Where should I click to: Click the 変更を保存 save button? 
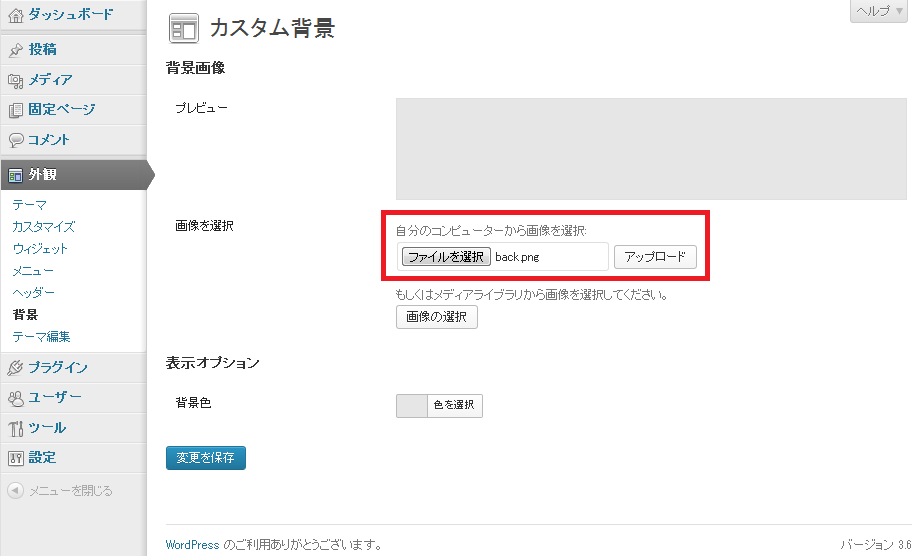click(x=205, y=458)
